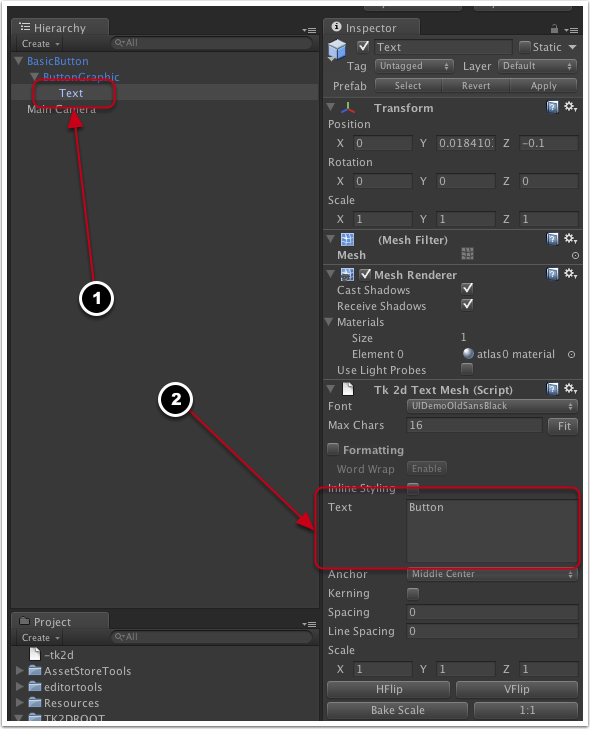Open the Hierarchy panel options menu
The image size is (590, 729).
[309, 30]
